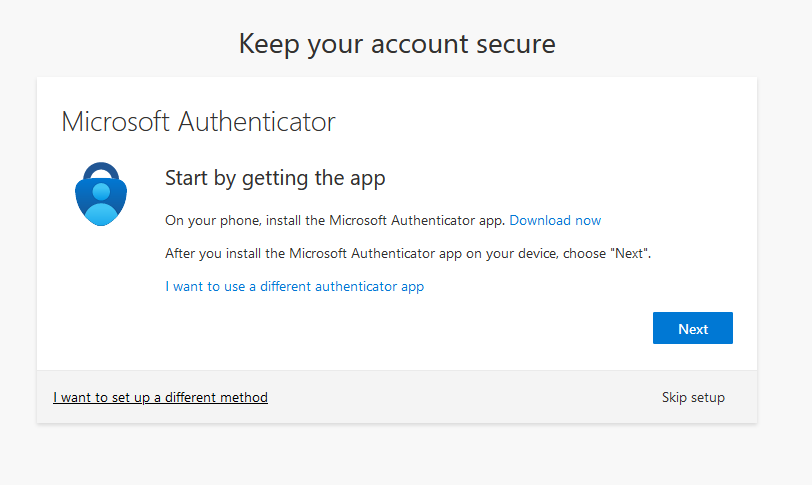
Task: Click the blank page background below the card
Action: (x=400, y=455)
